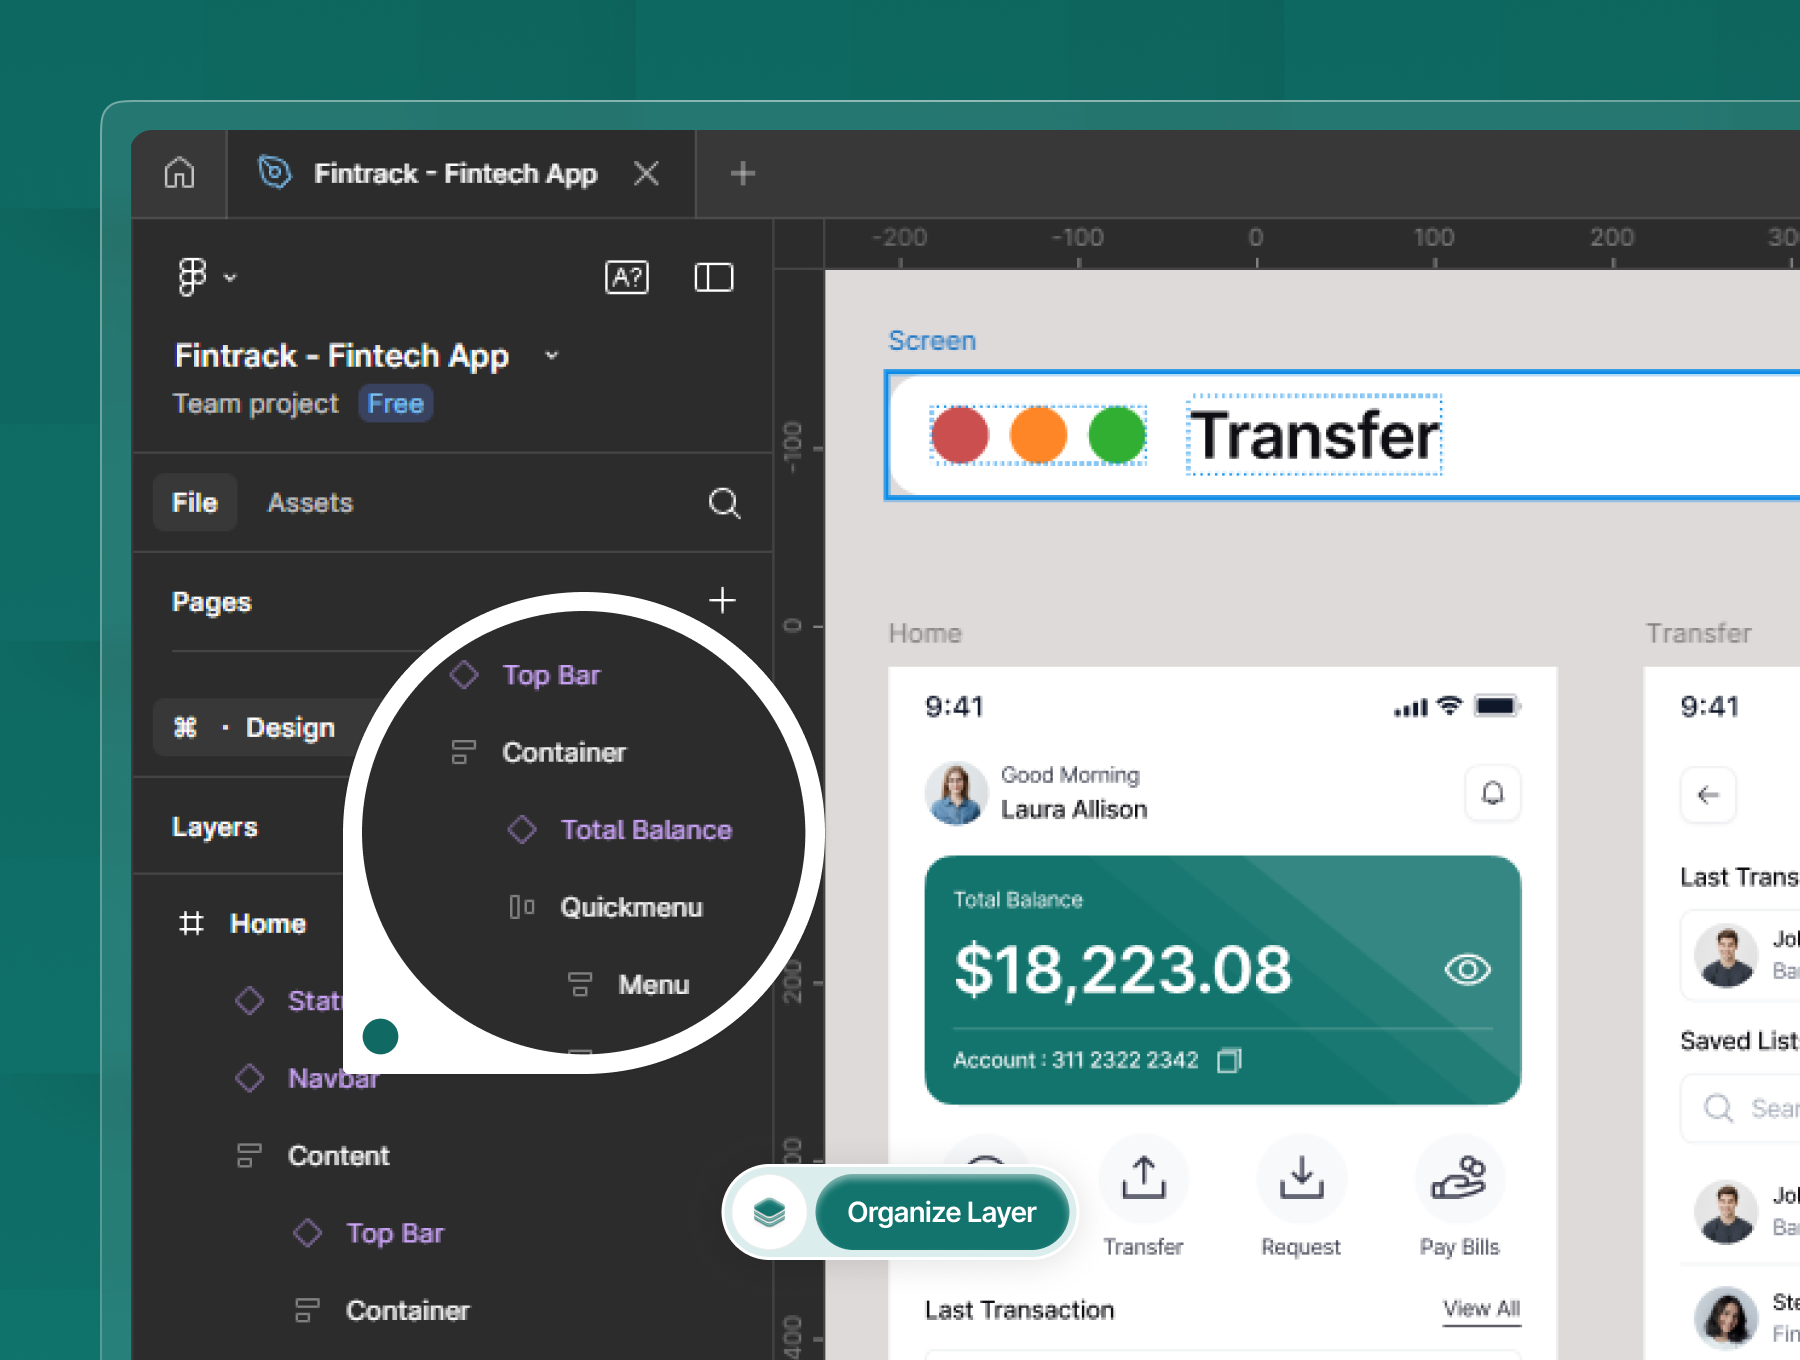Image resolution: width=1800 pixels, height=1360 pixels.
Task: Close the Fintrack - Fintech App tab
Action: [646, 173]
